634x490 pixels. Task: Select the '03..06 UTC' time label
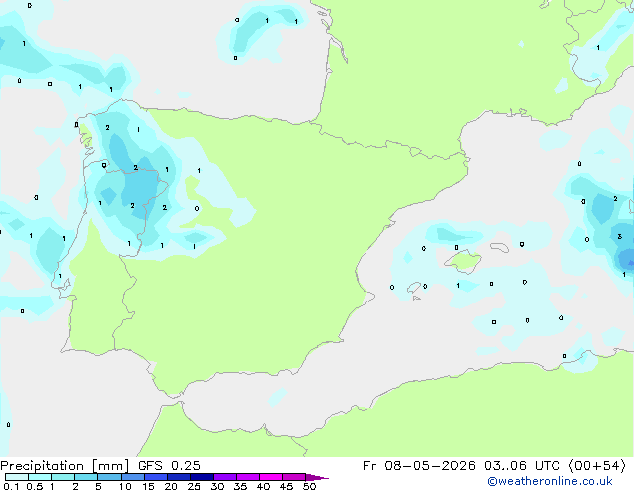(522, 466)
